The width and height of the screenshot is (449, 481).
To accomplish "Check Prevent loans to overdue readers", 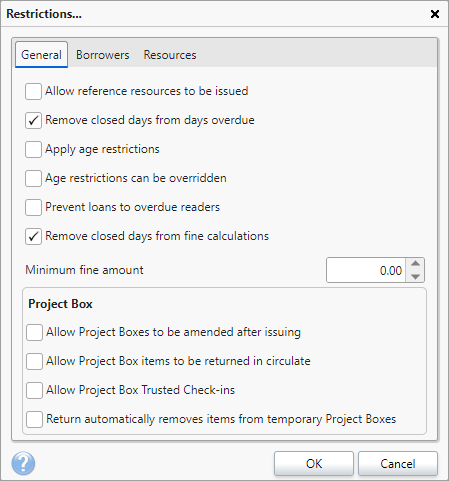I will pos(33,207).
